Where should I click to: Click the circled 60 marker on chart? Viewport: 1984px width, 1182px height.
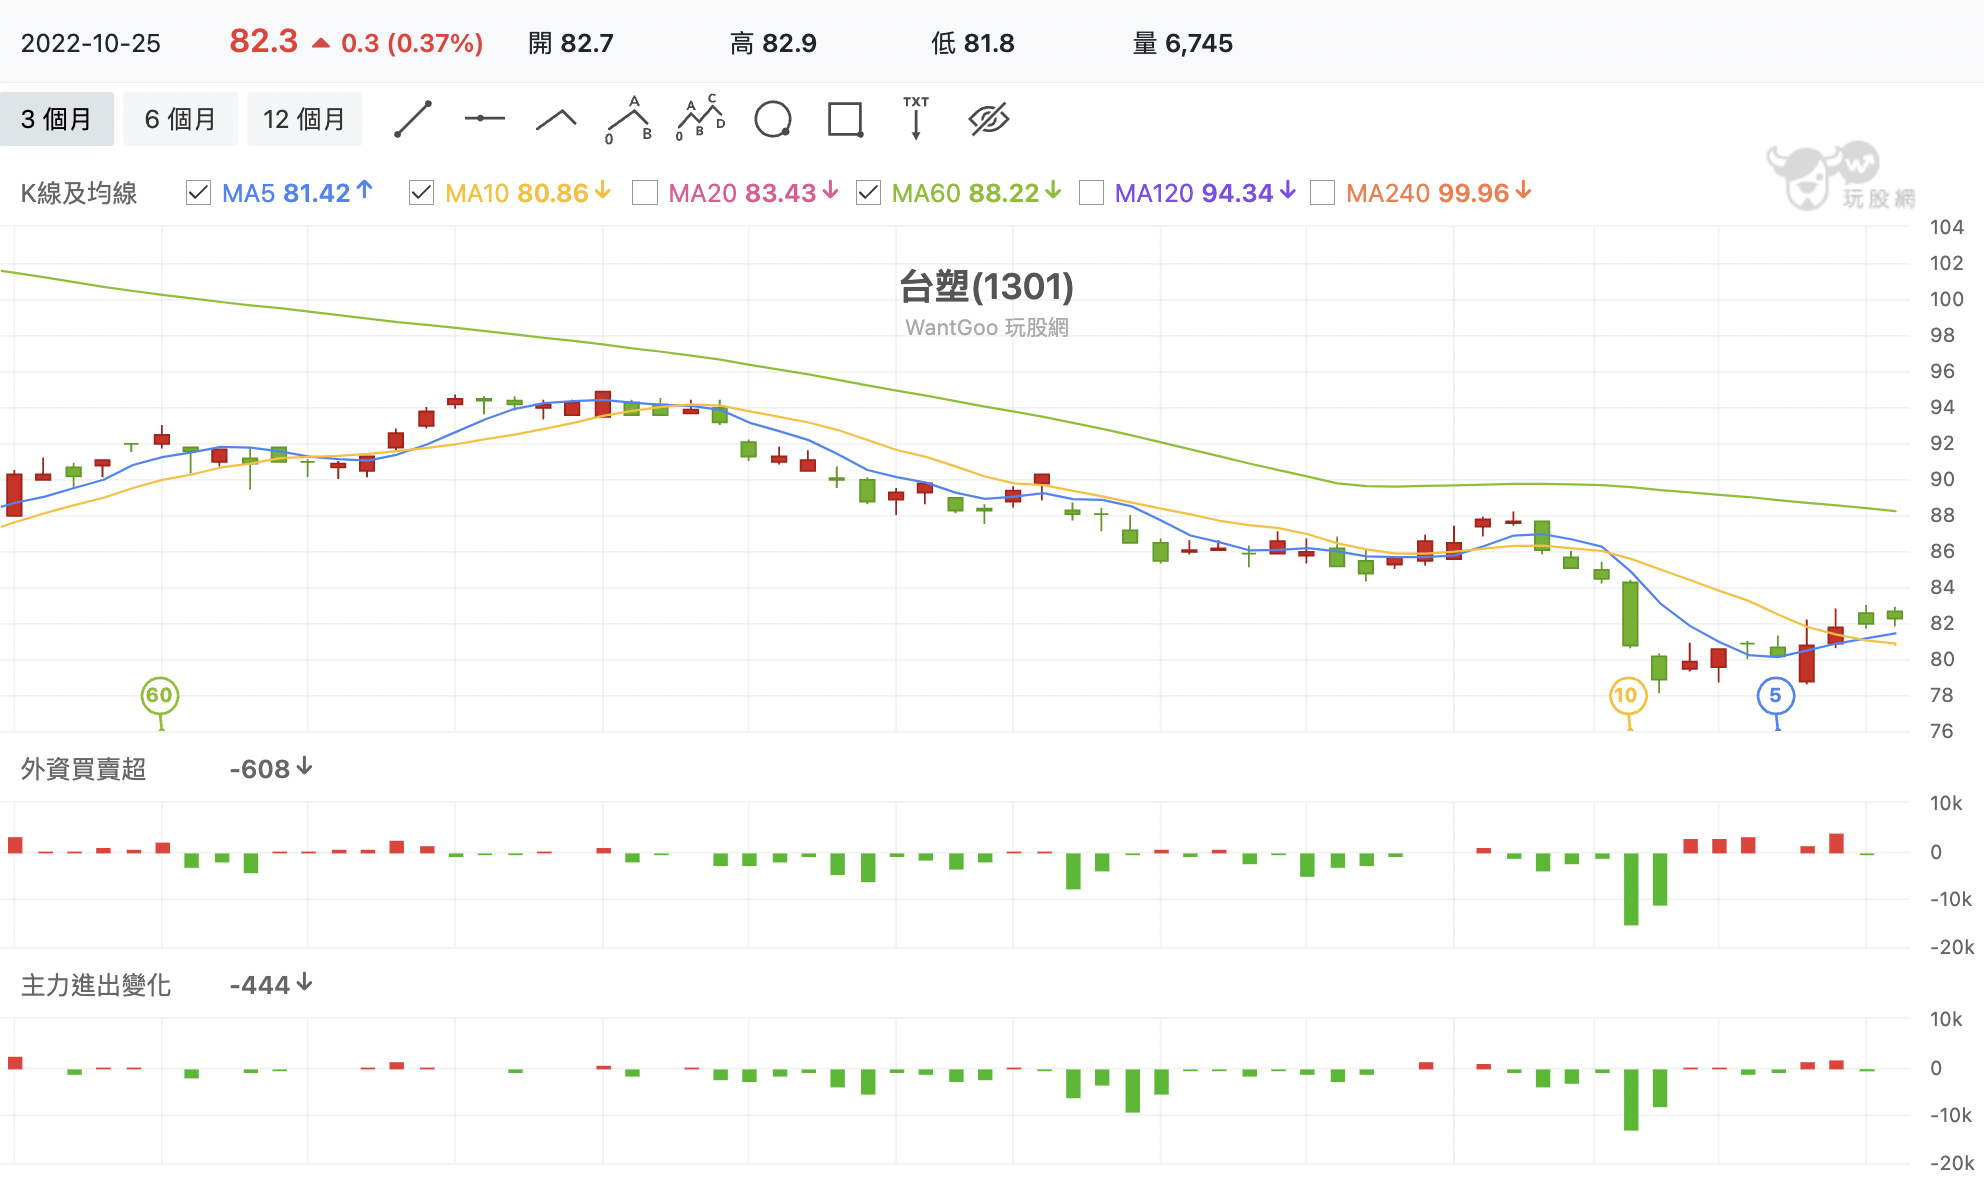tap(159, 693)
